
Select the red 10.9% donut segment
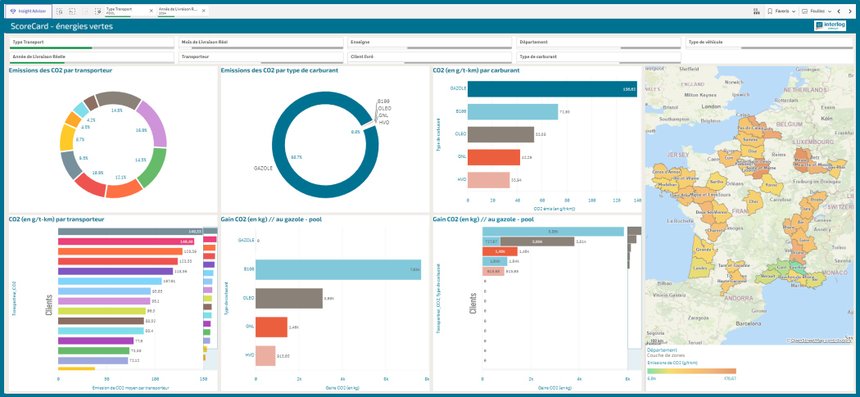click(x=89, y=185)
